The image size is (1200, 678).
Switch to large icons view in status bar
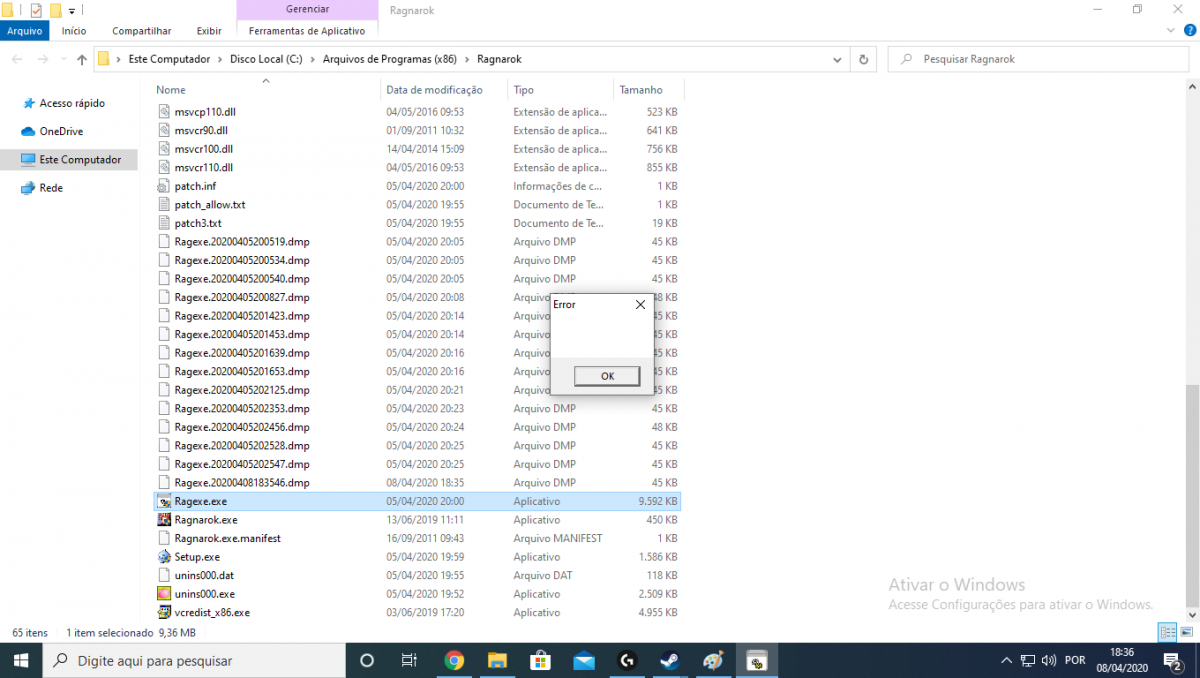click(1185, 632)
